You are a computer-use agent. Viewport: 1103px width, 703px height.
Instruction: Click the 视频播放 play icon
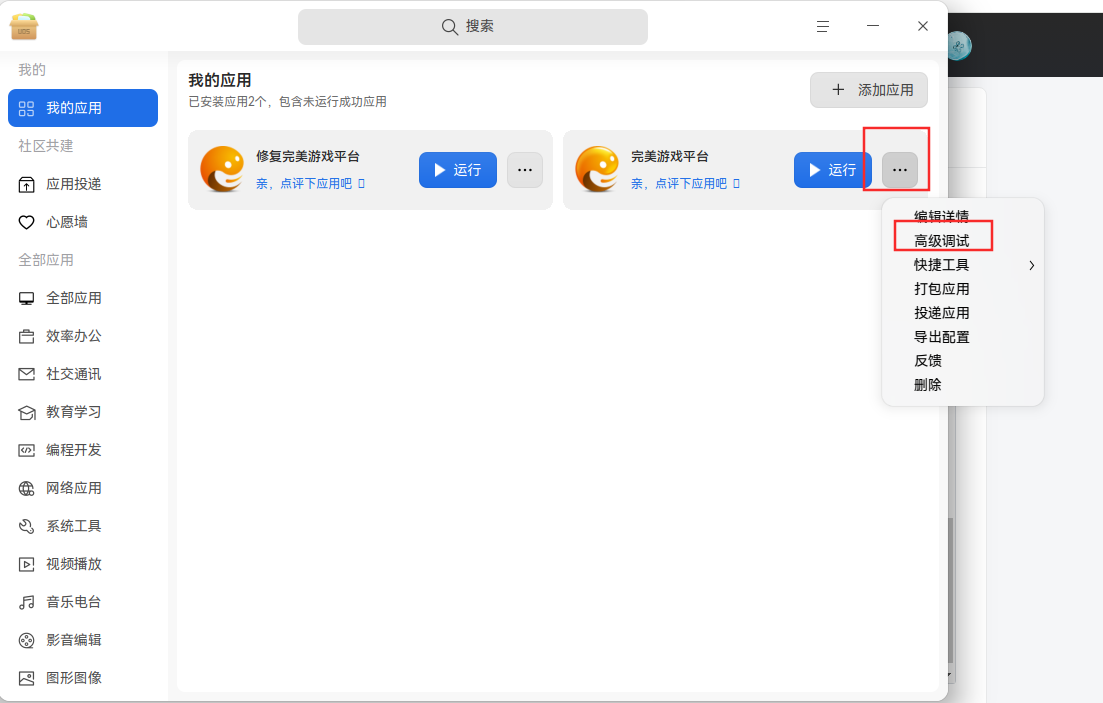(27, 564)
